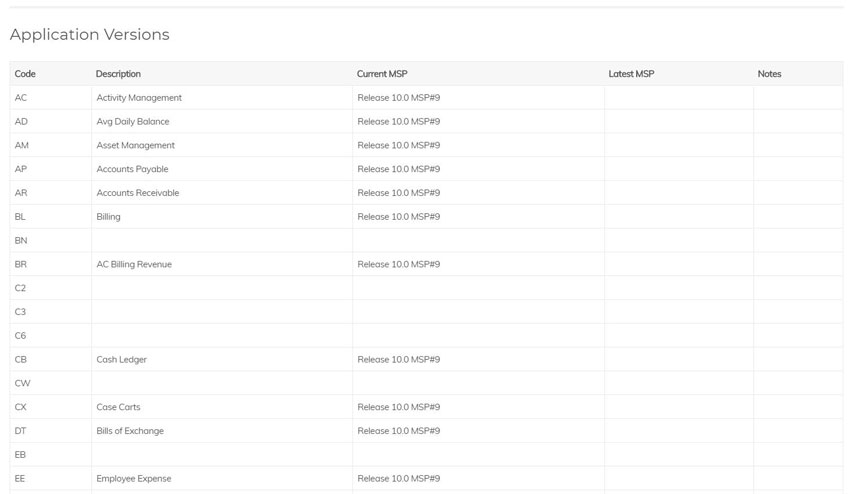Click the Code column header
This screenshot has height=494, width=850.
point(25,74)
